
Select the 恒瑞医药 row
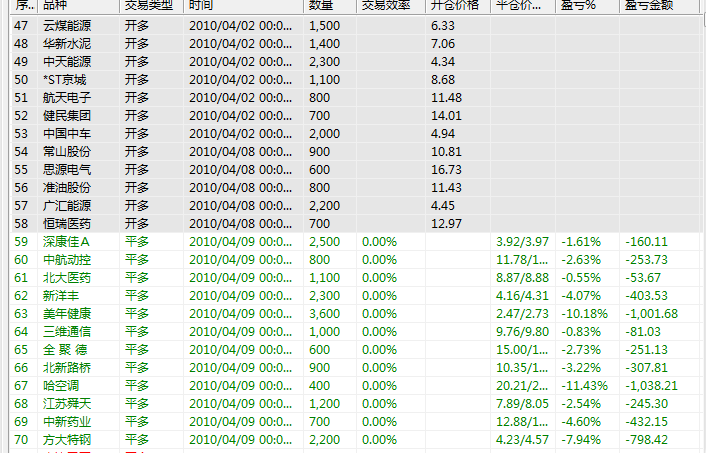(x=355, y=224)
